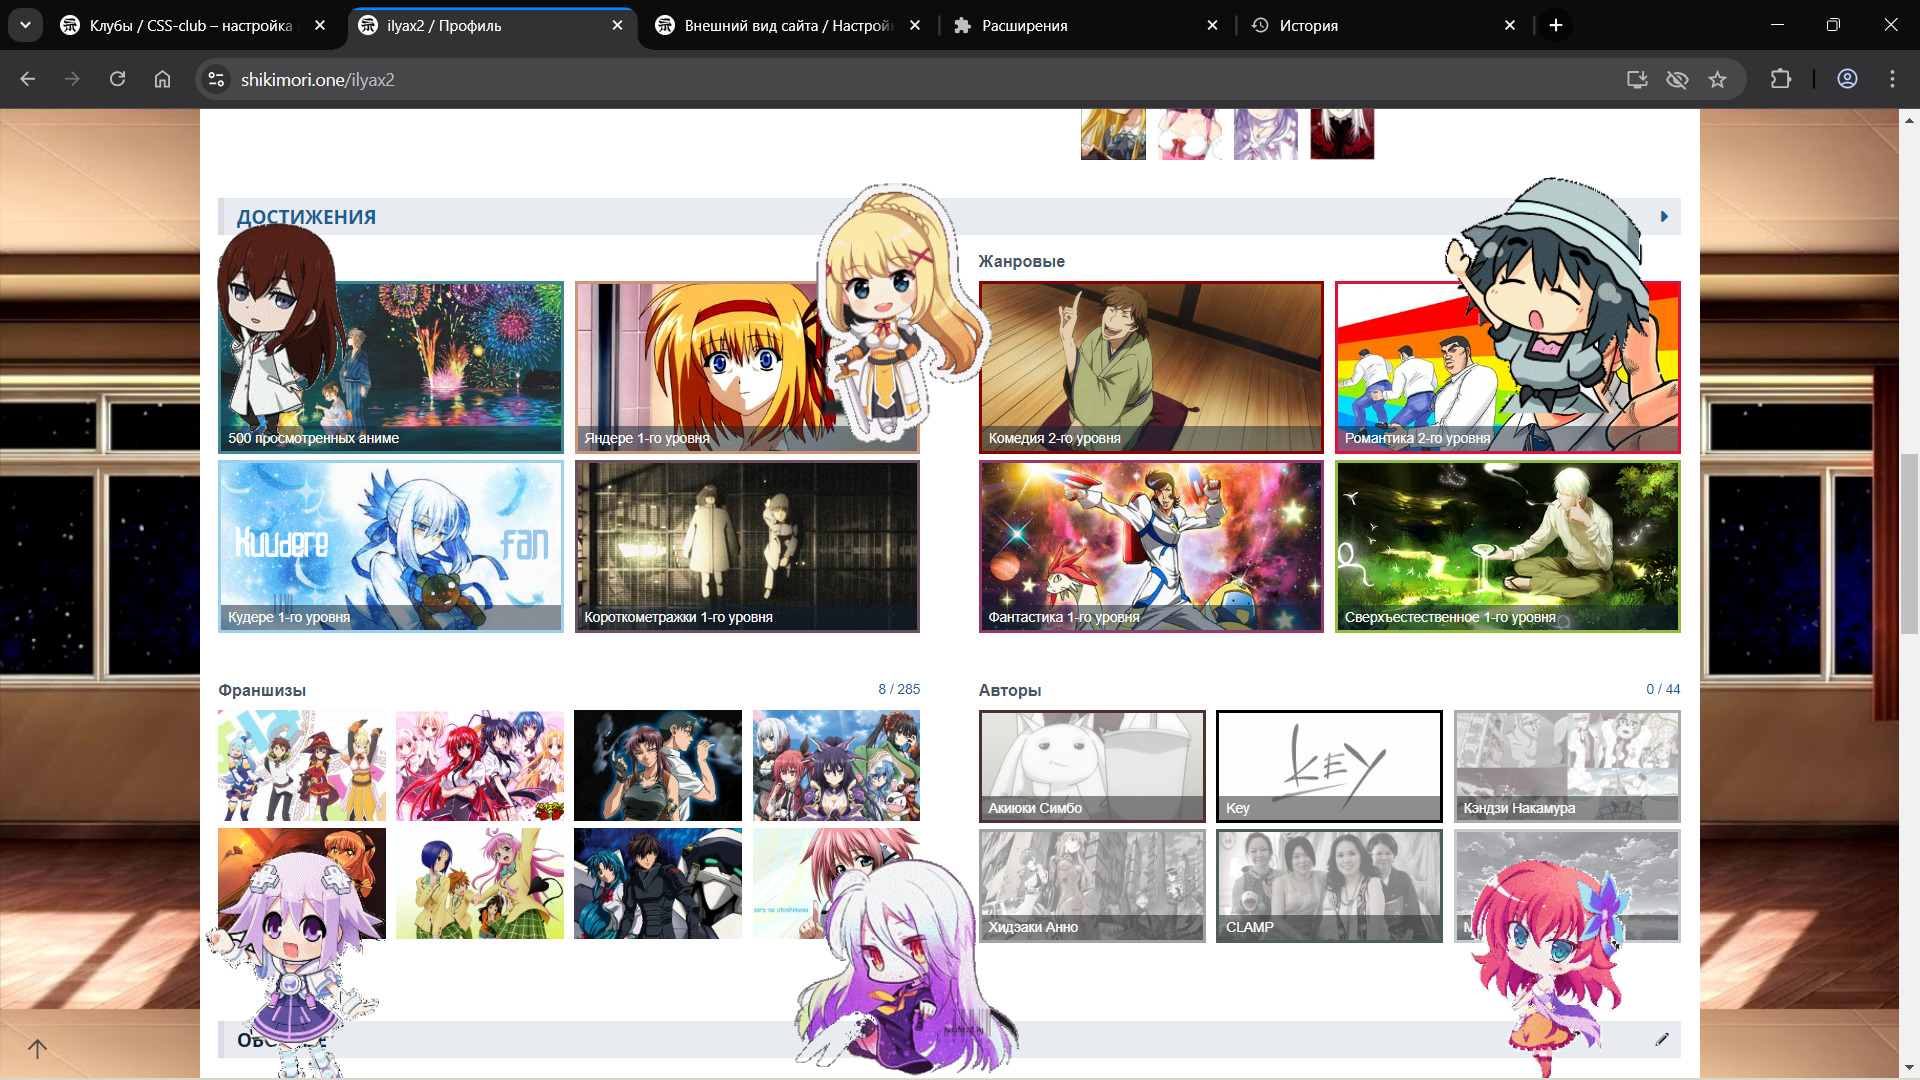Click the scrollbar down arrow
1920x1080 pixels.
point(1909,1068)
